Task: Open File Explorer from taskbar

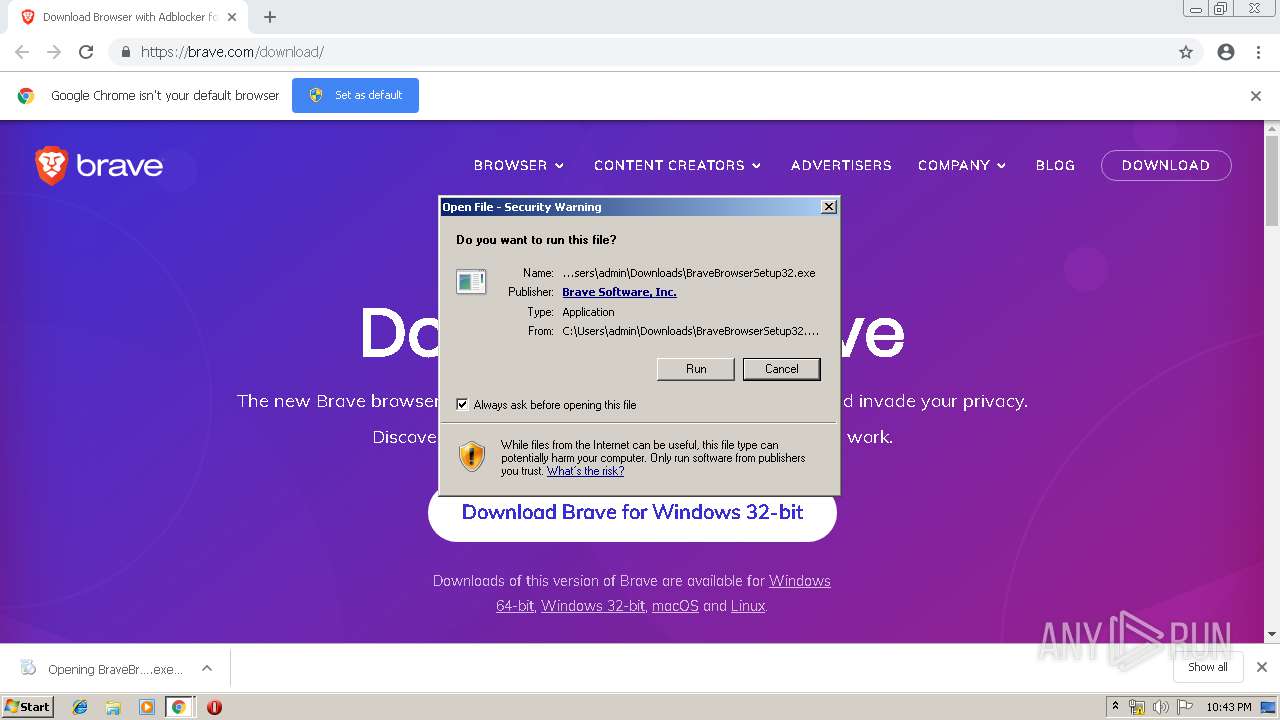Action: (113, 707)
